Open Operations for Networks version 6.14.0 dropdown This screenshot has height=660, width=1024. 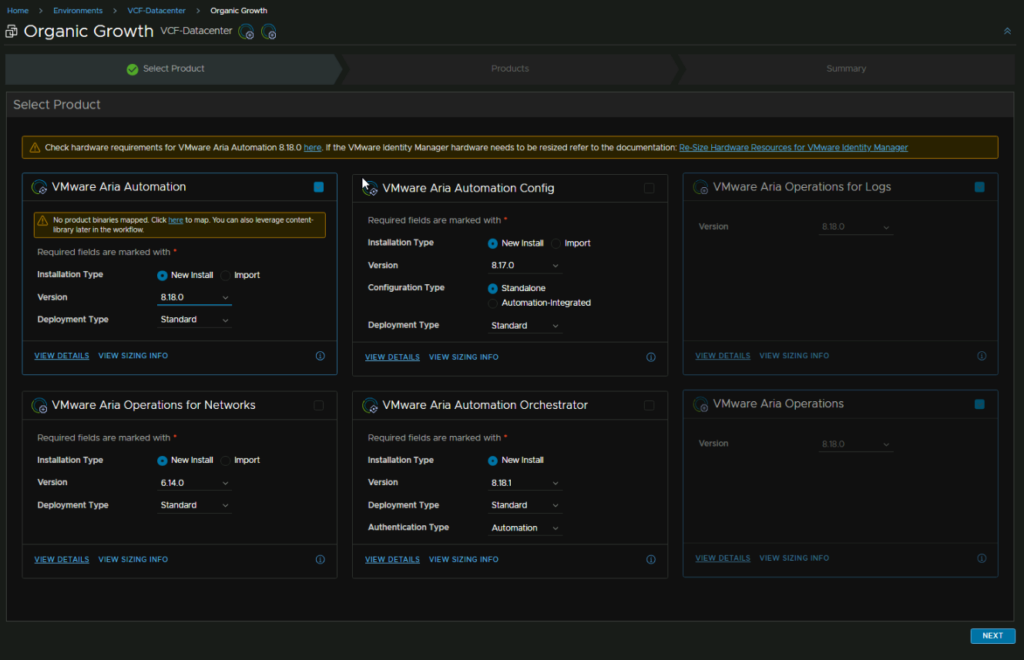click(x=194, y=482)
